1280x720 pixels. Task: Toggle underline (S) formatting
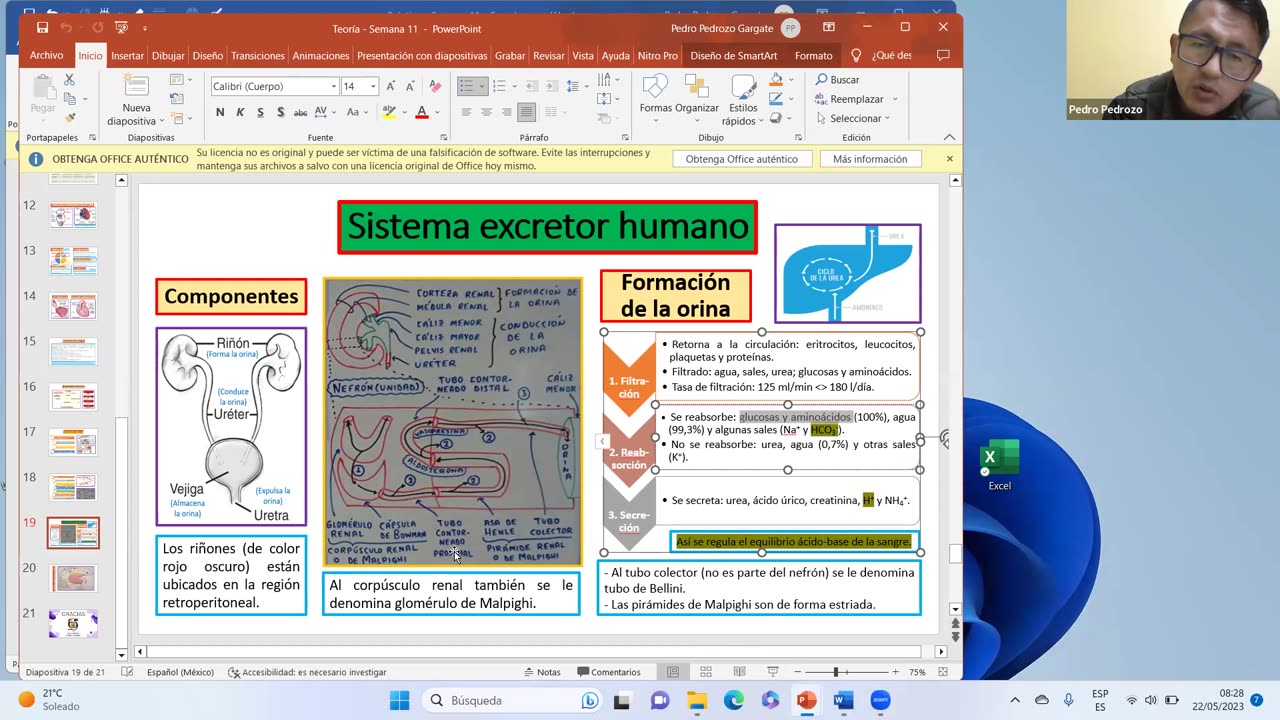[x=260, y=112]
